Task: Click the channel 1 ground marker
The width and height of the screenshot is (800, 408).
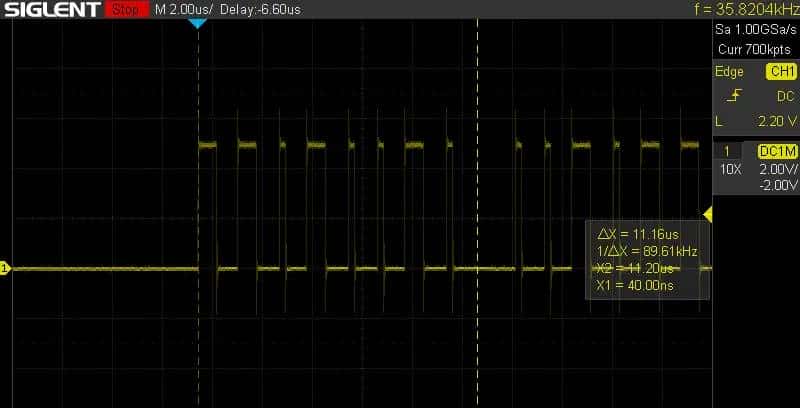Action: 5,268
